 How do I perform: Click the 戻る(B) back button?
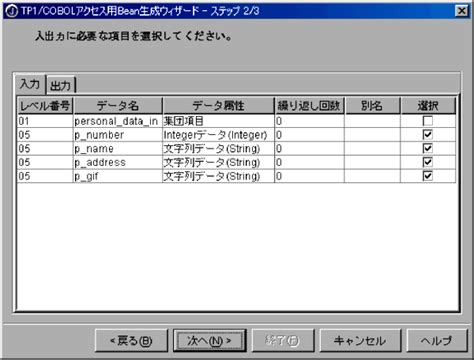(x=131, y=341)
